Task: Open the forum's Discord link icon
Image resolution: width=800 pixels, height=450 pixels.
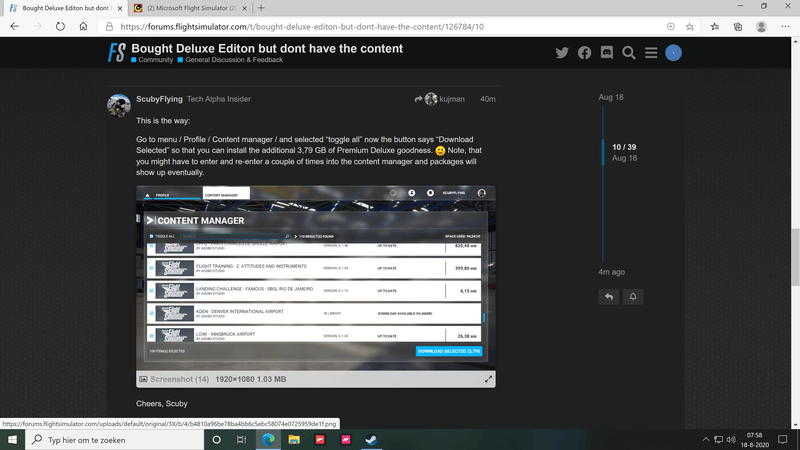Action: click(x=607, y=53)
